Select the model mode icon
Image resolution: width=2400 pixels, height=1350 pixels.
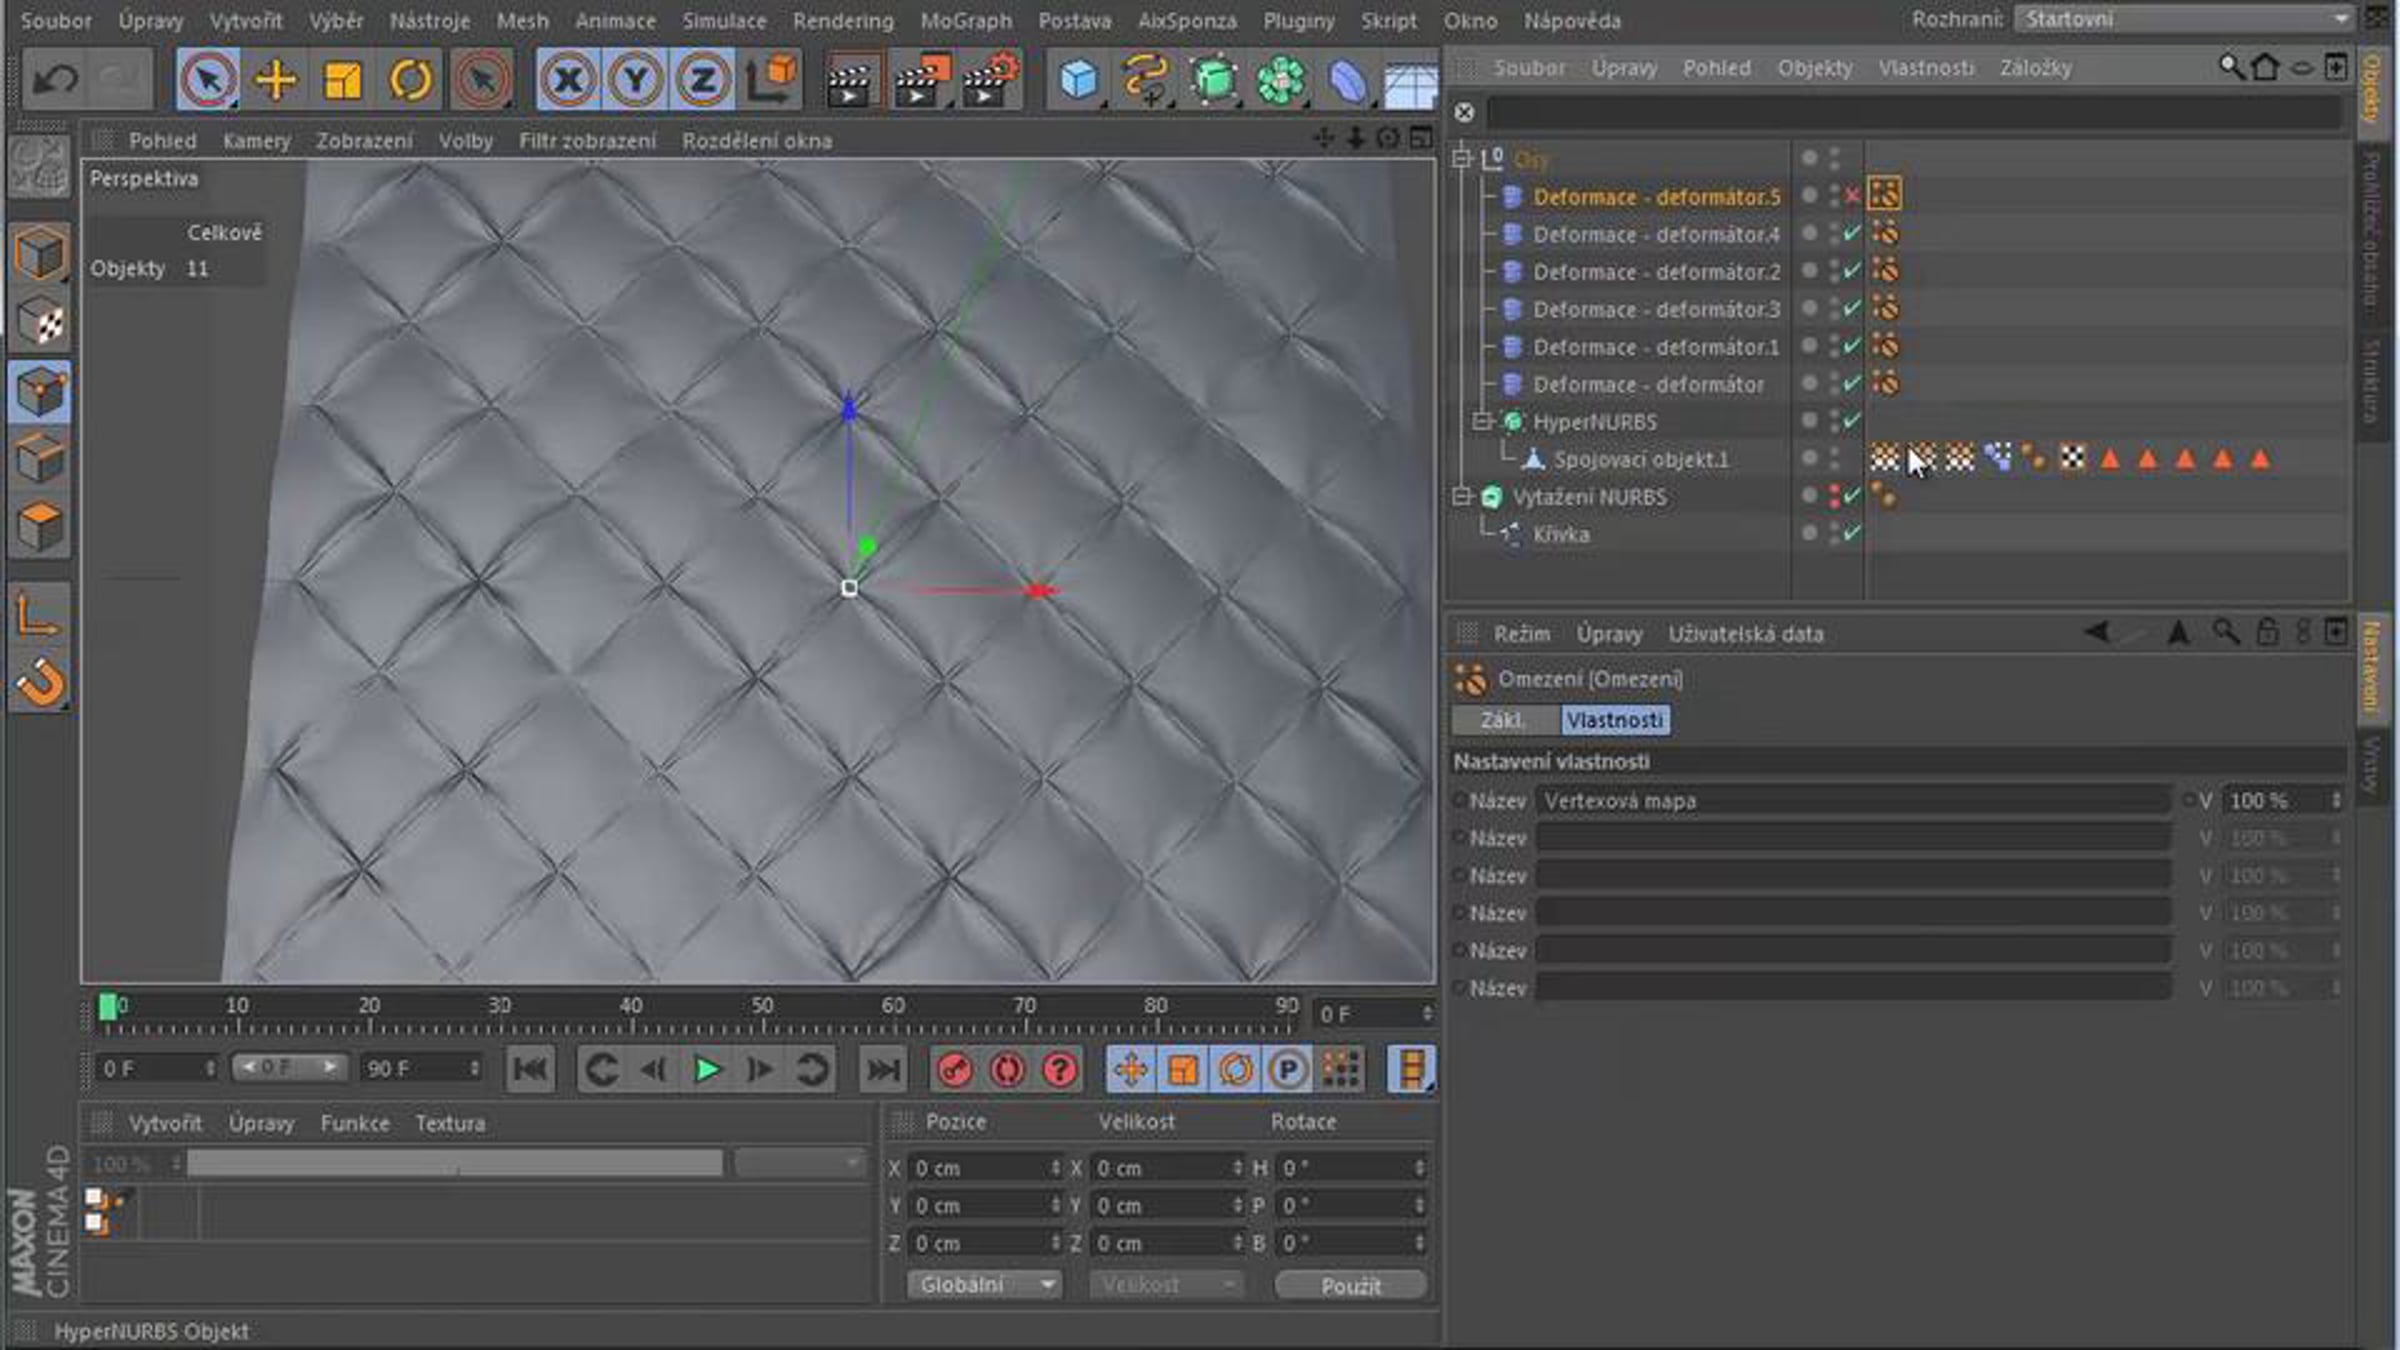coord(40,253)
